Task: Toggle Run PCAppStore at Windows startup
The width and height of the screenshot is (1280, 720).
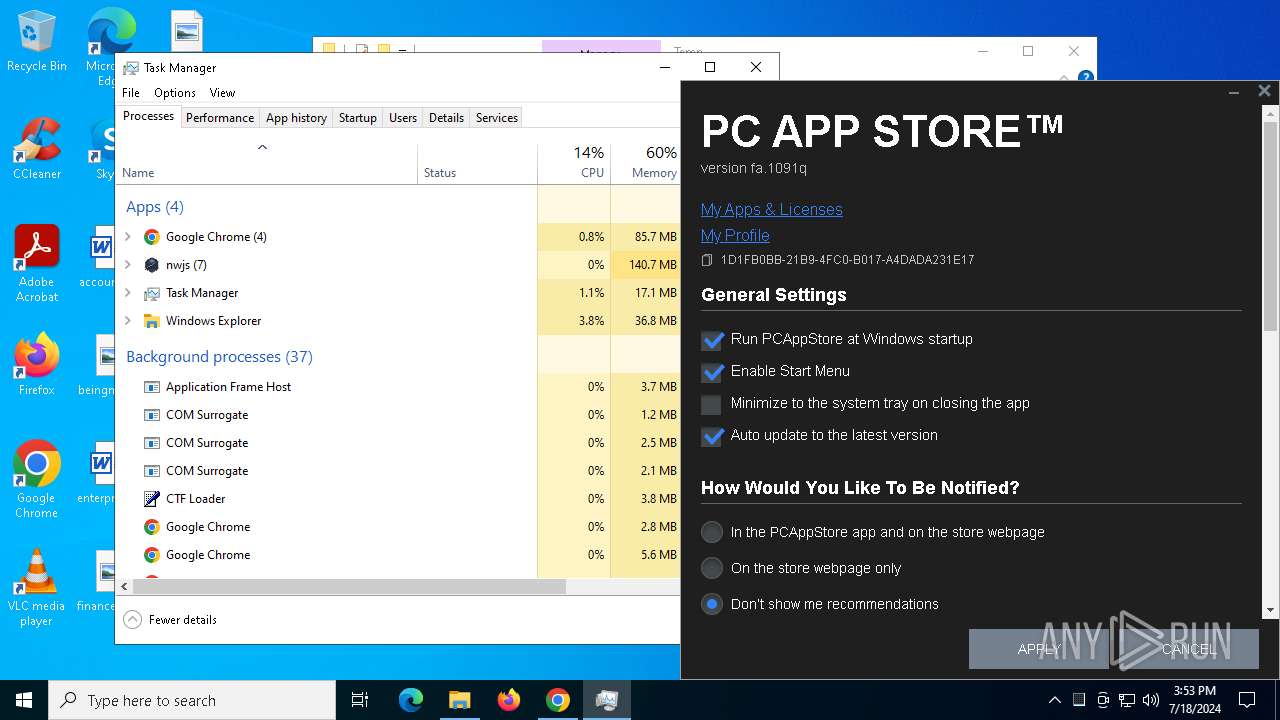Action: 712,340
